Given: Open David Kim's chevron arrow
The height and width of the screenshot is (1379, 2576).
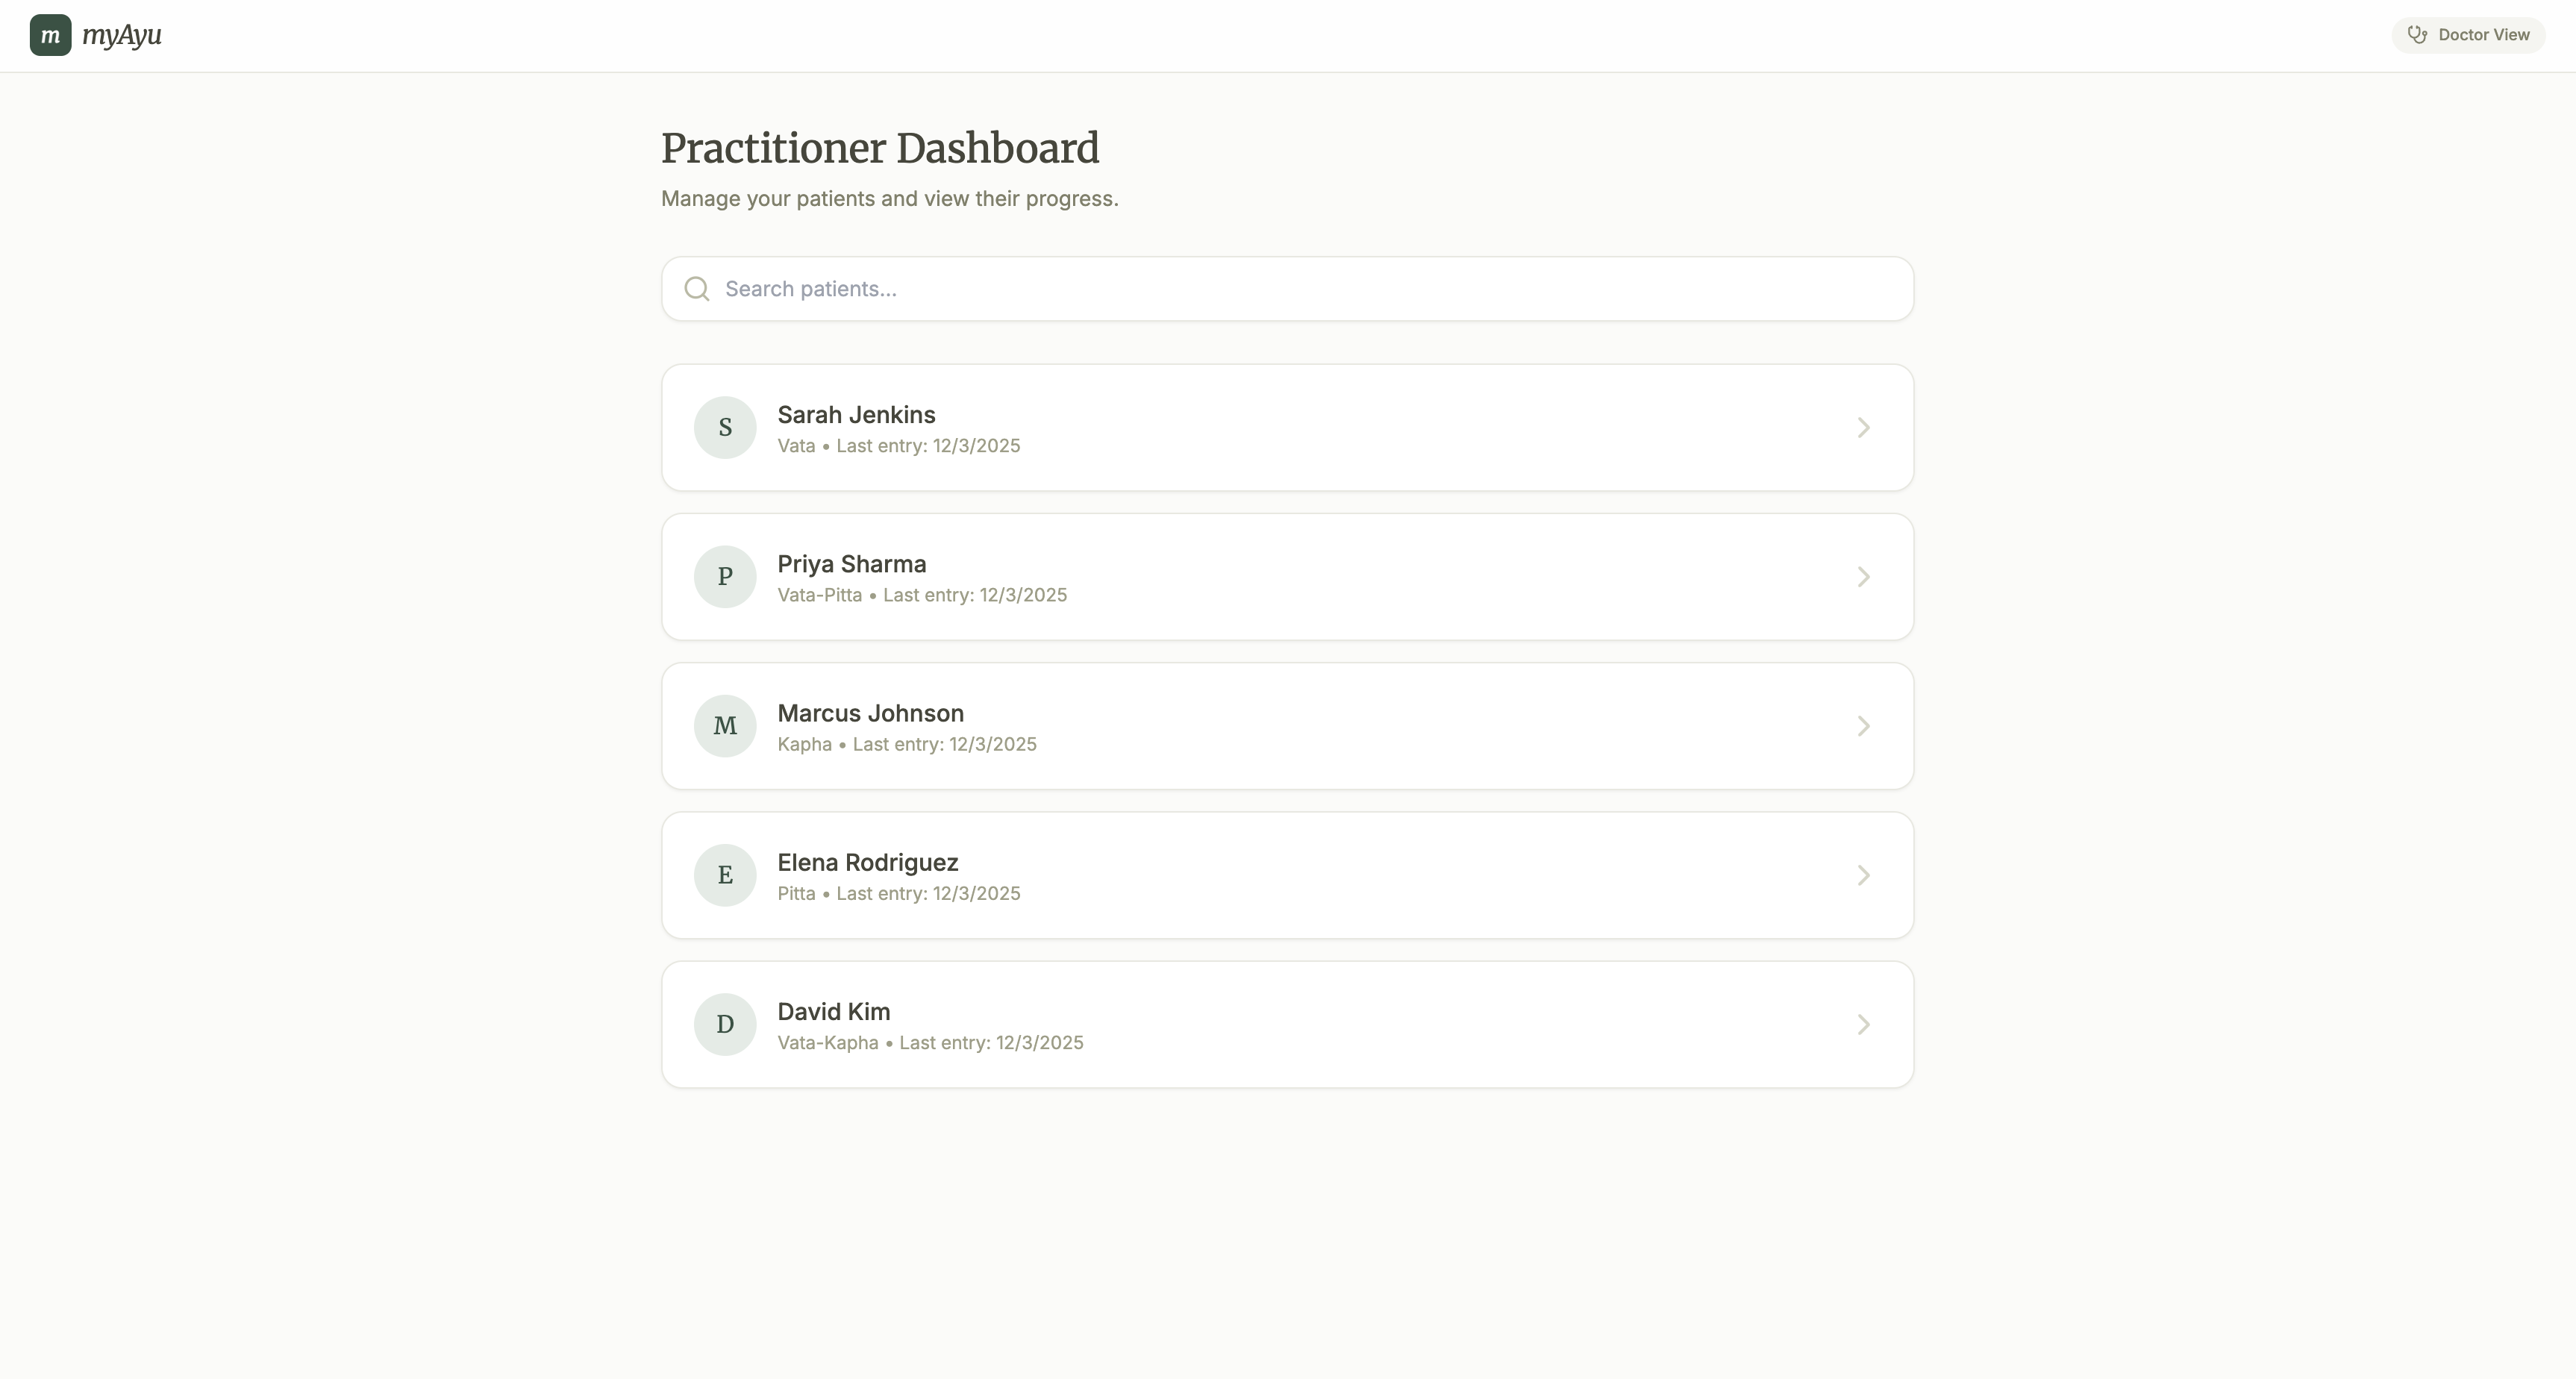Looking at the screenshot, I should (x=1863, y=1024).
